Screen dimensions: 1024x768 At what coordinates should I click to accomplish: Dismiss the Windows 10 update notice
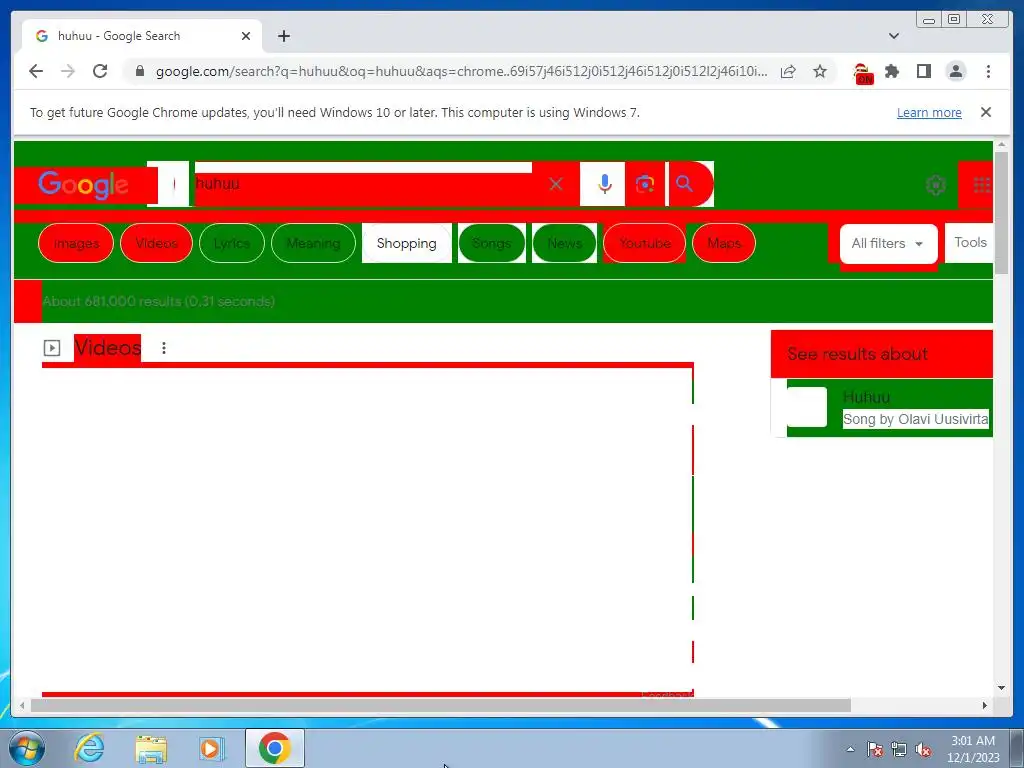point(986,112)
